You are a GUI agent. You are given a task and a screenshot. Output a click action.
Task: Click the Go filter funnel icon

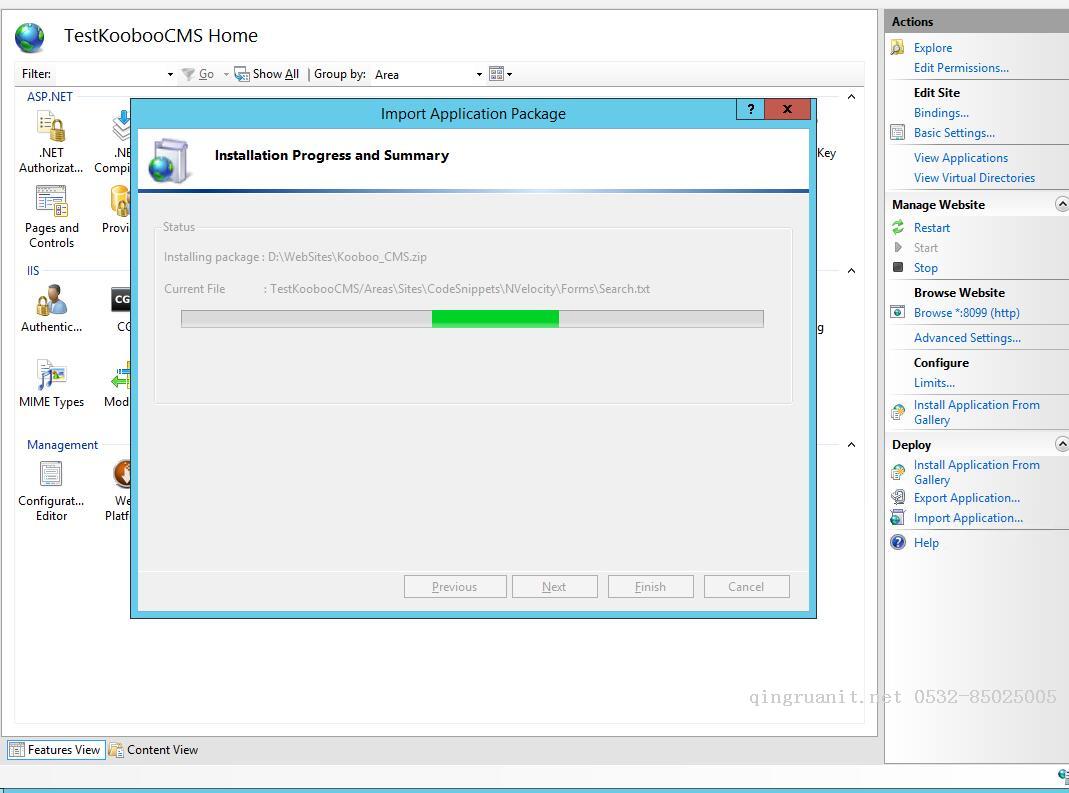(x=188, y=74)
